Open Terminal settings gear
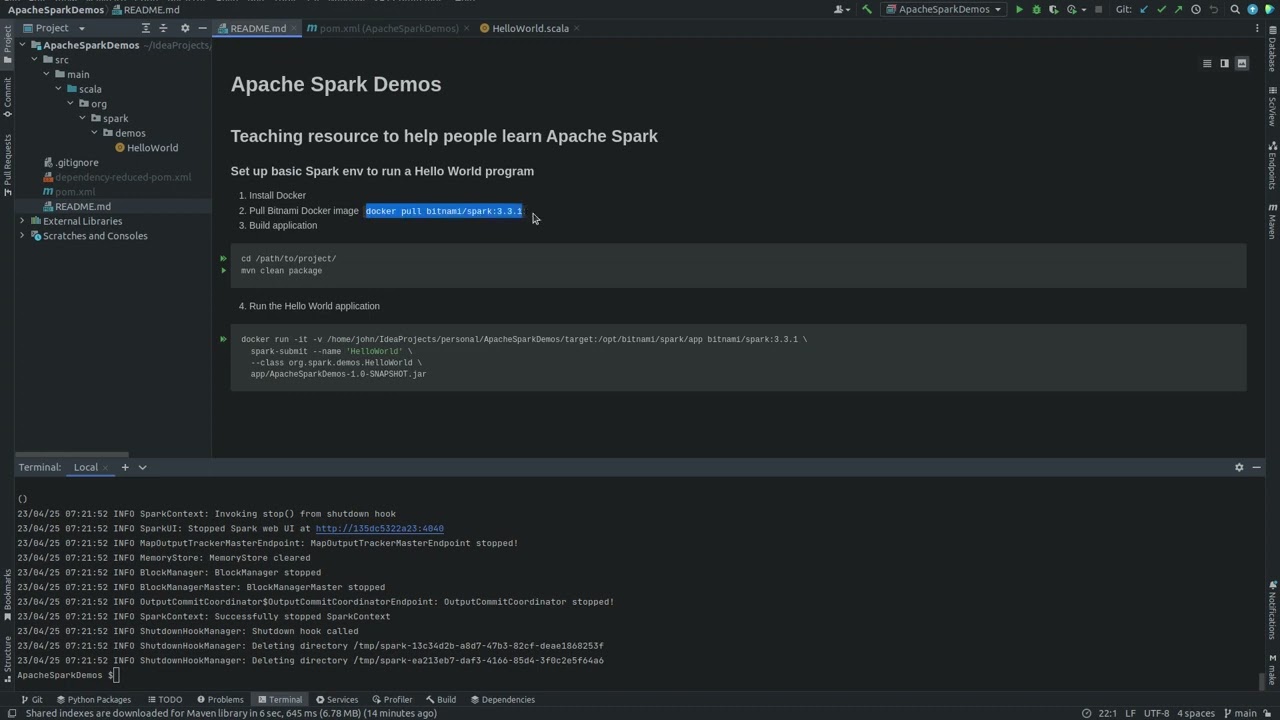This screenshot has height=720, width=1280. pyautogui.click(x=1239, y=467)
